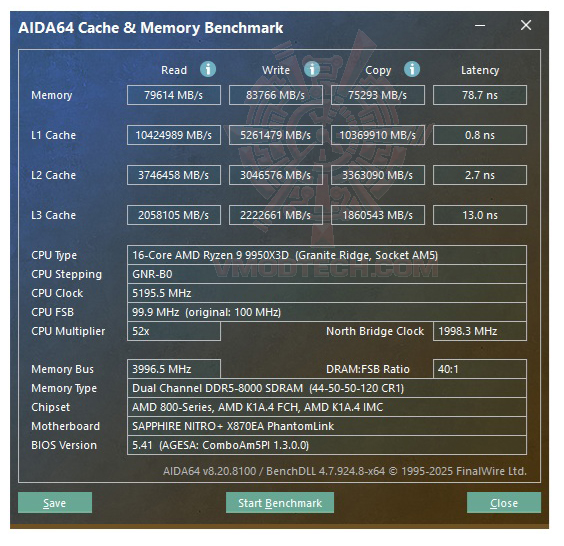Screen dimensions: 564x546
Task: Start Benchmark run
Action: (280, 502)
